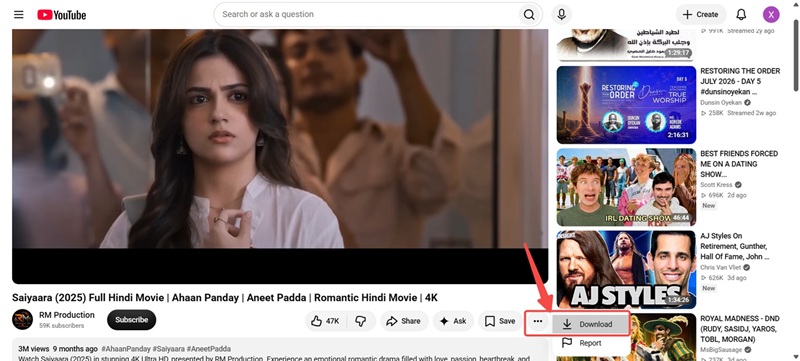The width and height of the screenshot is (800, 361).
Task: Click the Saiyaara (2025) video title
Action: click(x=225, y=298)
